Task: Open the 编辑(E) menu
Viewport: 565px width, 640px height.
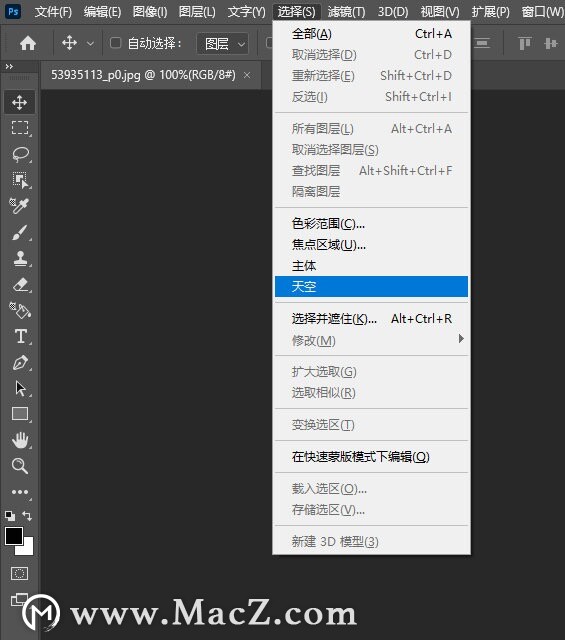Action: click(102, 12)
